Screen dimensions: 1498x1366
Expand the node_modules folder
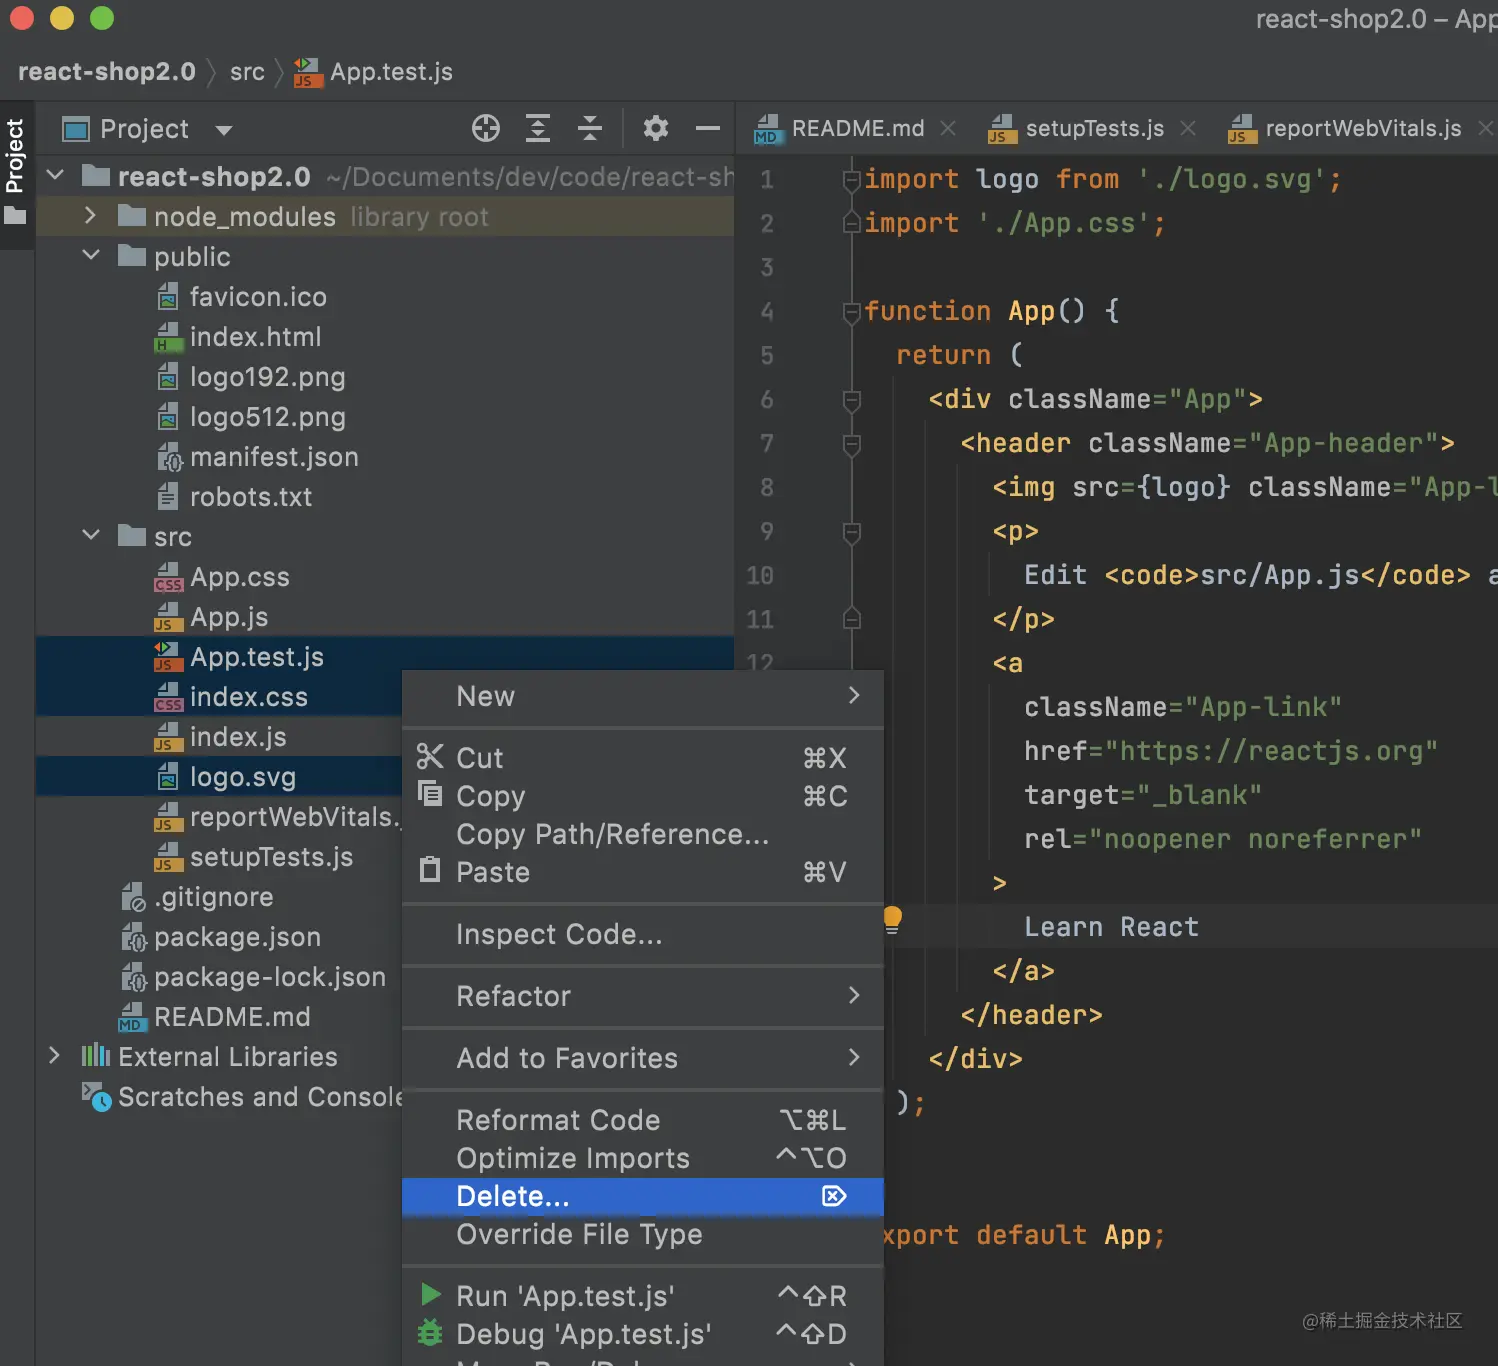91,216
